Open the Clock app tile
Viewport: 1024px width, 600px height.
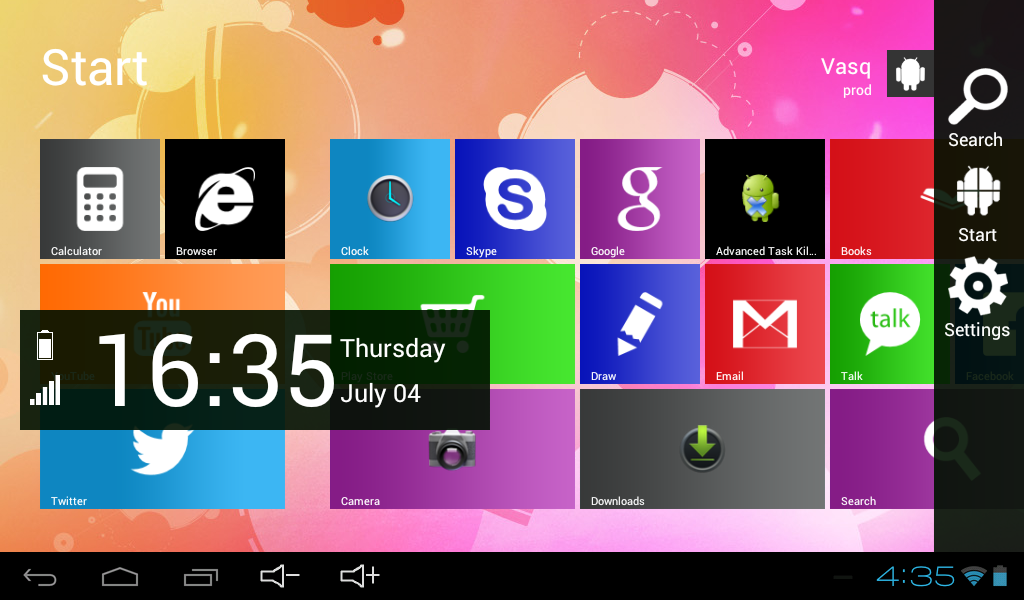click(x=390, y=199)
